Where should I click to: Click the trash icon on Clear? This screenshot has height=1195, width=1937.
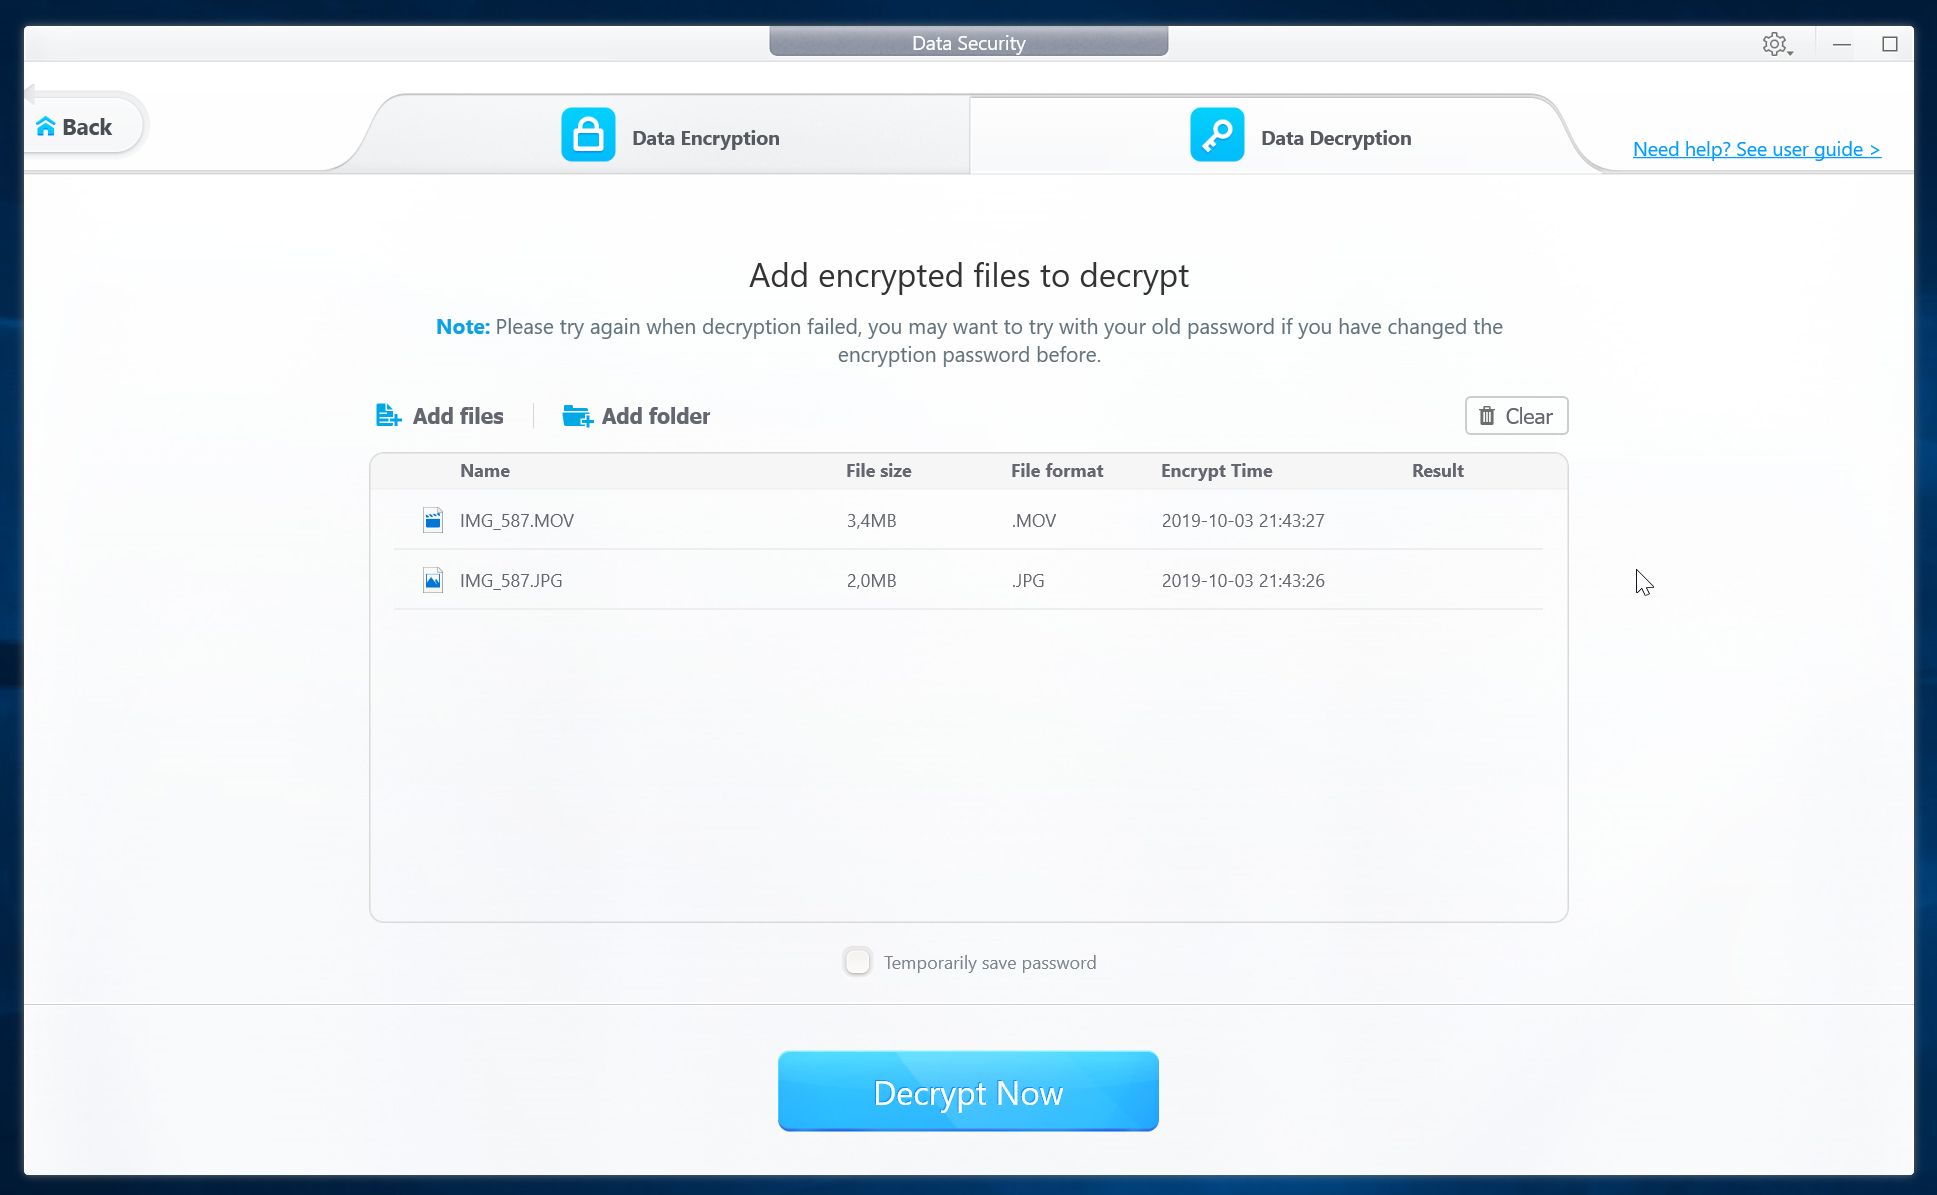1487,416
